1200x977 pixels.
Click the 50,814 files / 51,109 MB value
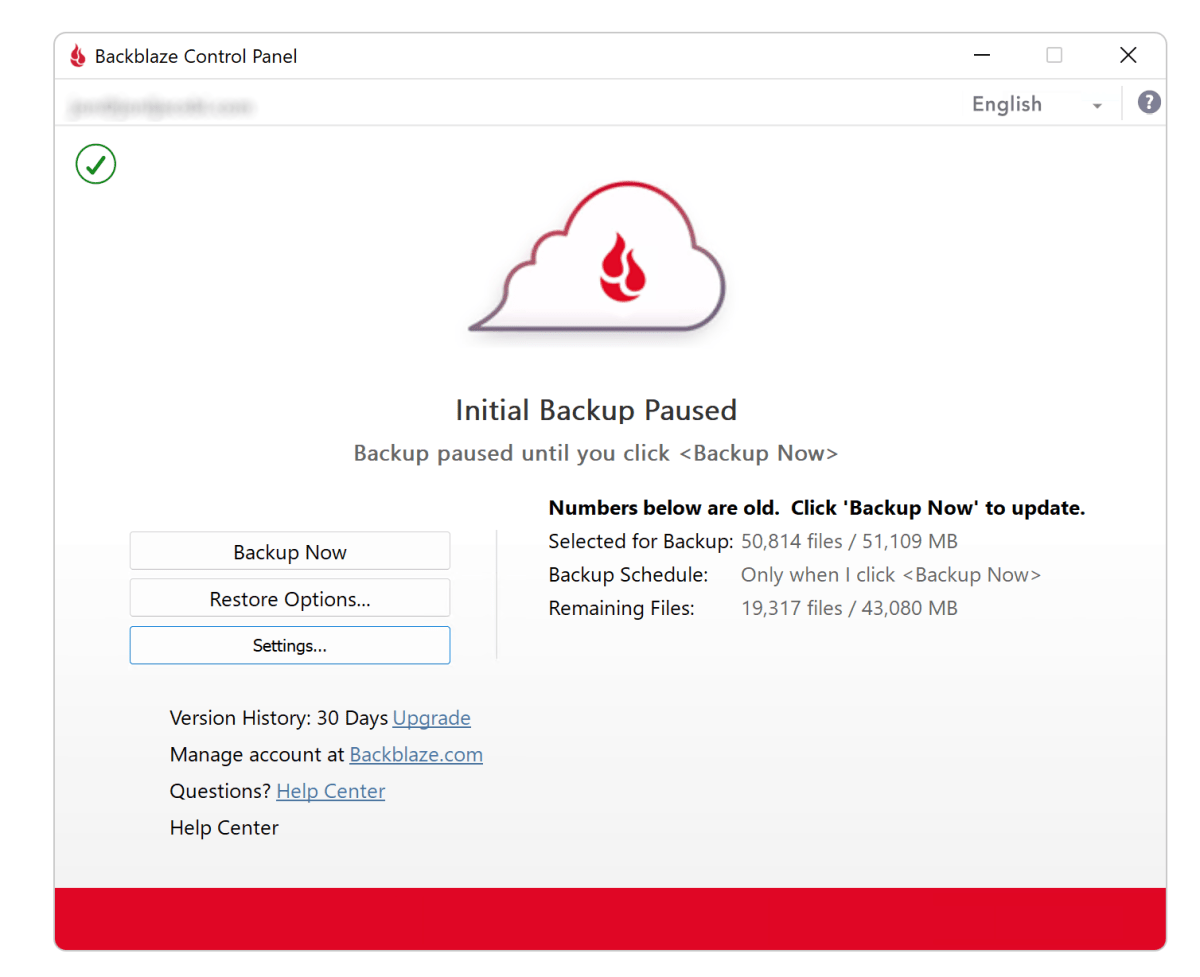point(849,542)
